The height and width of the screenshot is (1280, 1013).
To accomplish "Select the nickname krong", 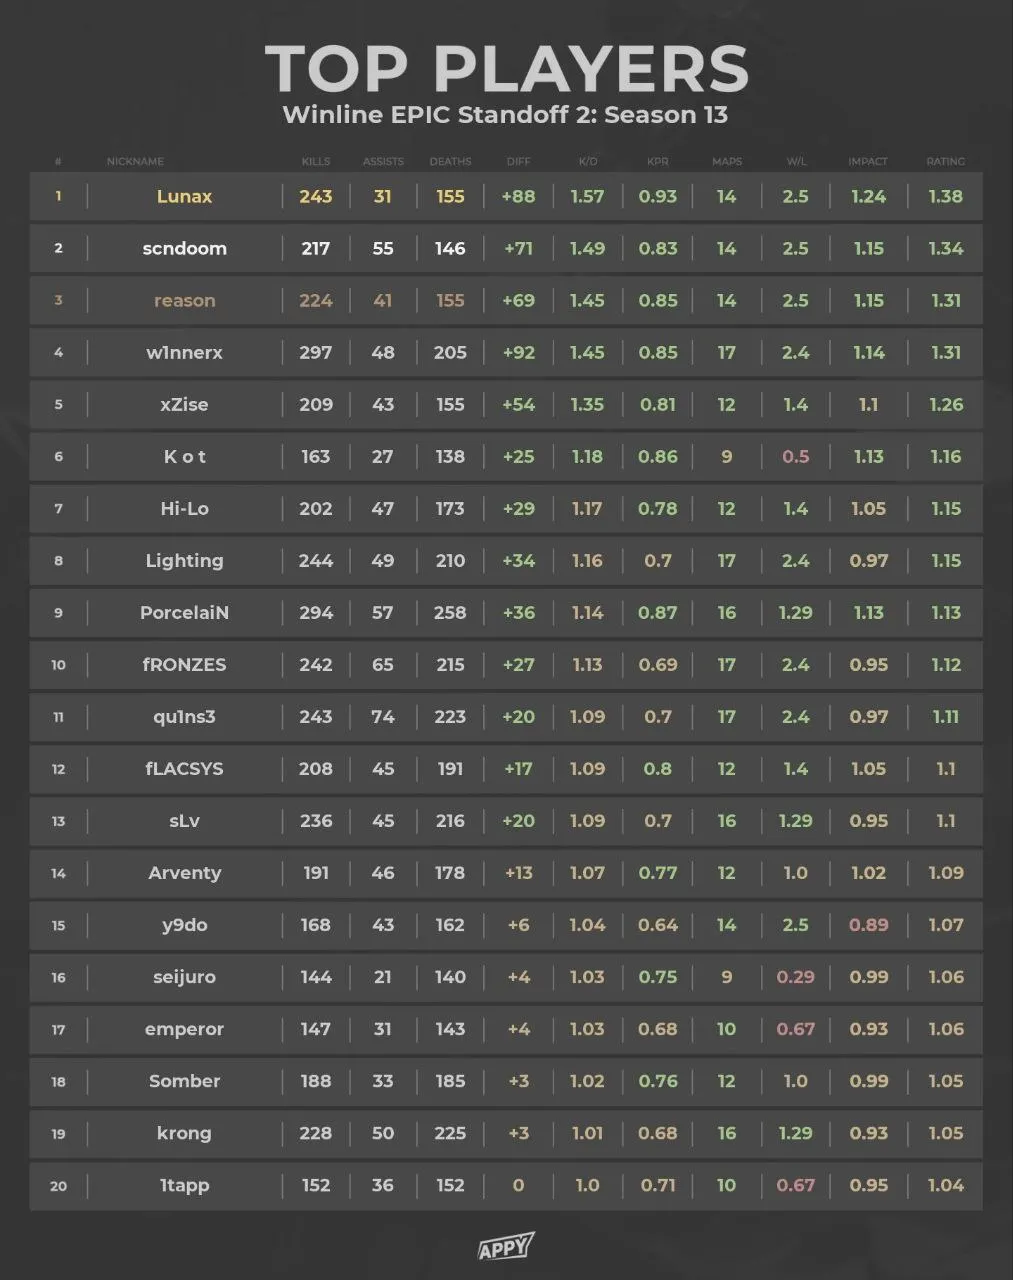I will tap(184, 1133).
